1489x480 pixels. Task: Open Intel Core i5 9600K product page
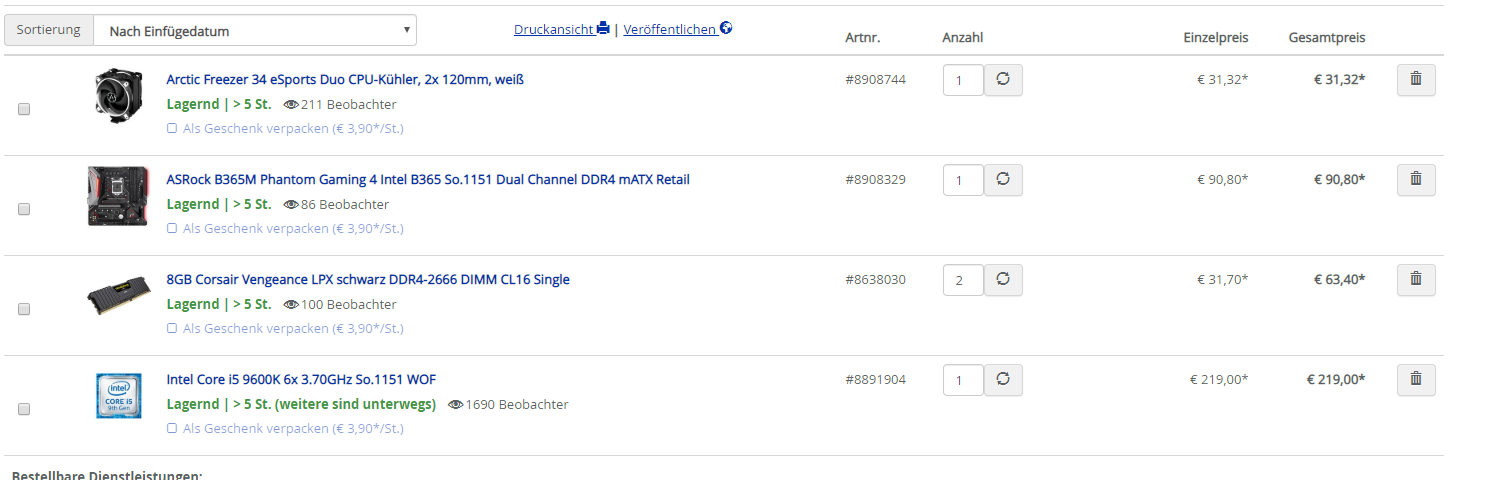(301, 379)
